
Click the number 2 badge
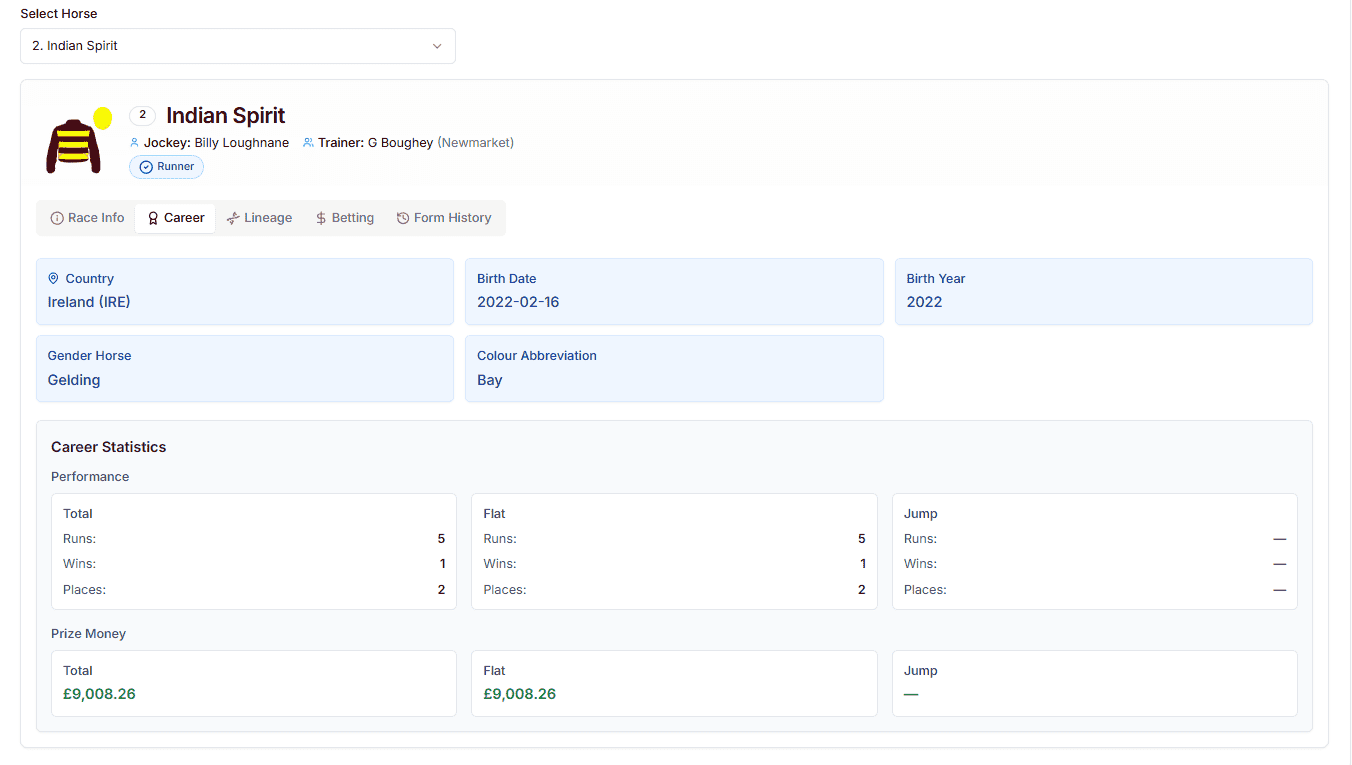coord(142,115)
